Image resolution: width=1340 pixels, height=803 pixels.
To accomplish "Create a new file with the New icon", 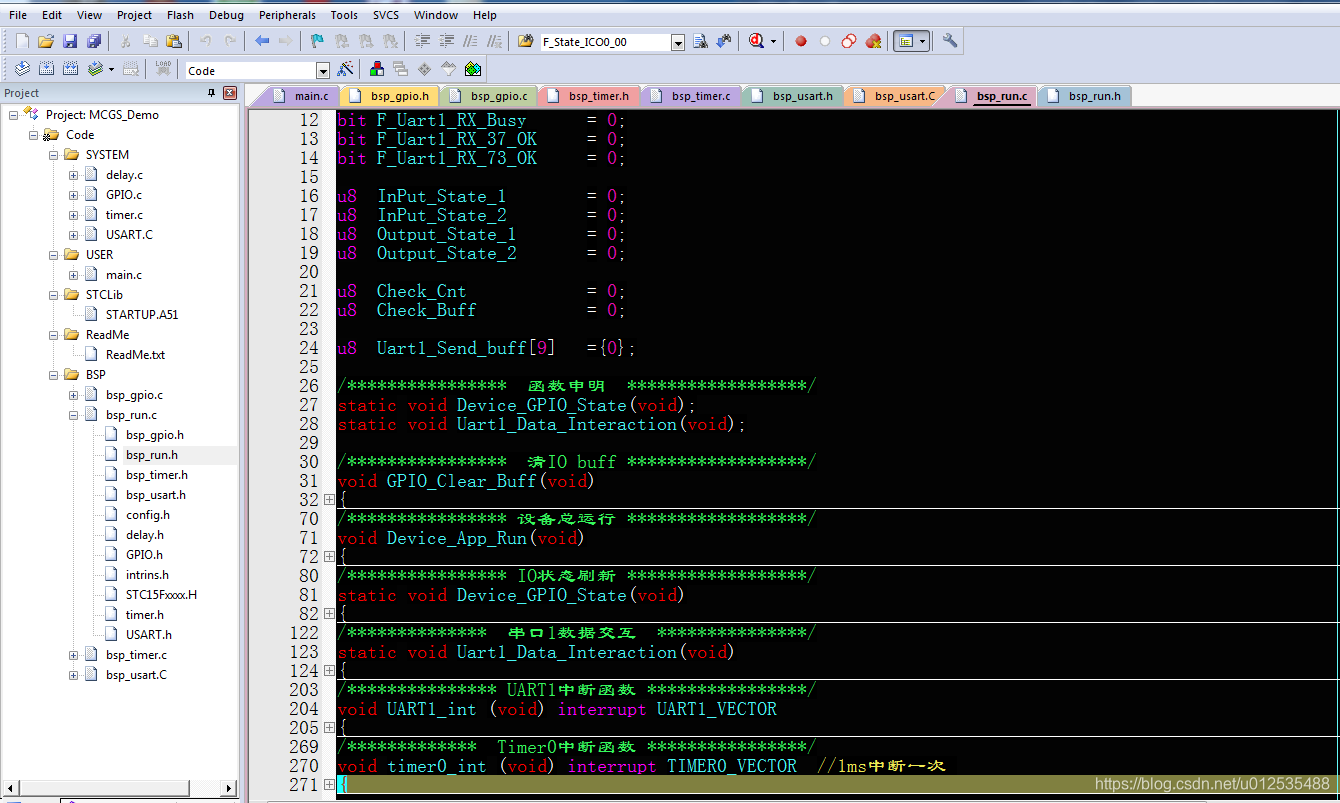I will (22, 41).
